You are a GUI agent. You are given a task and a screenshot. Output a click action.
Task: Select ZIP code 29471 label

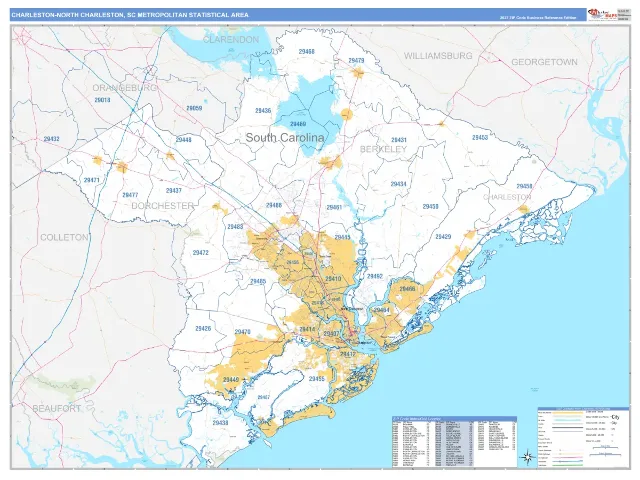91,180
